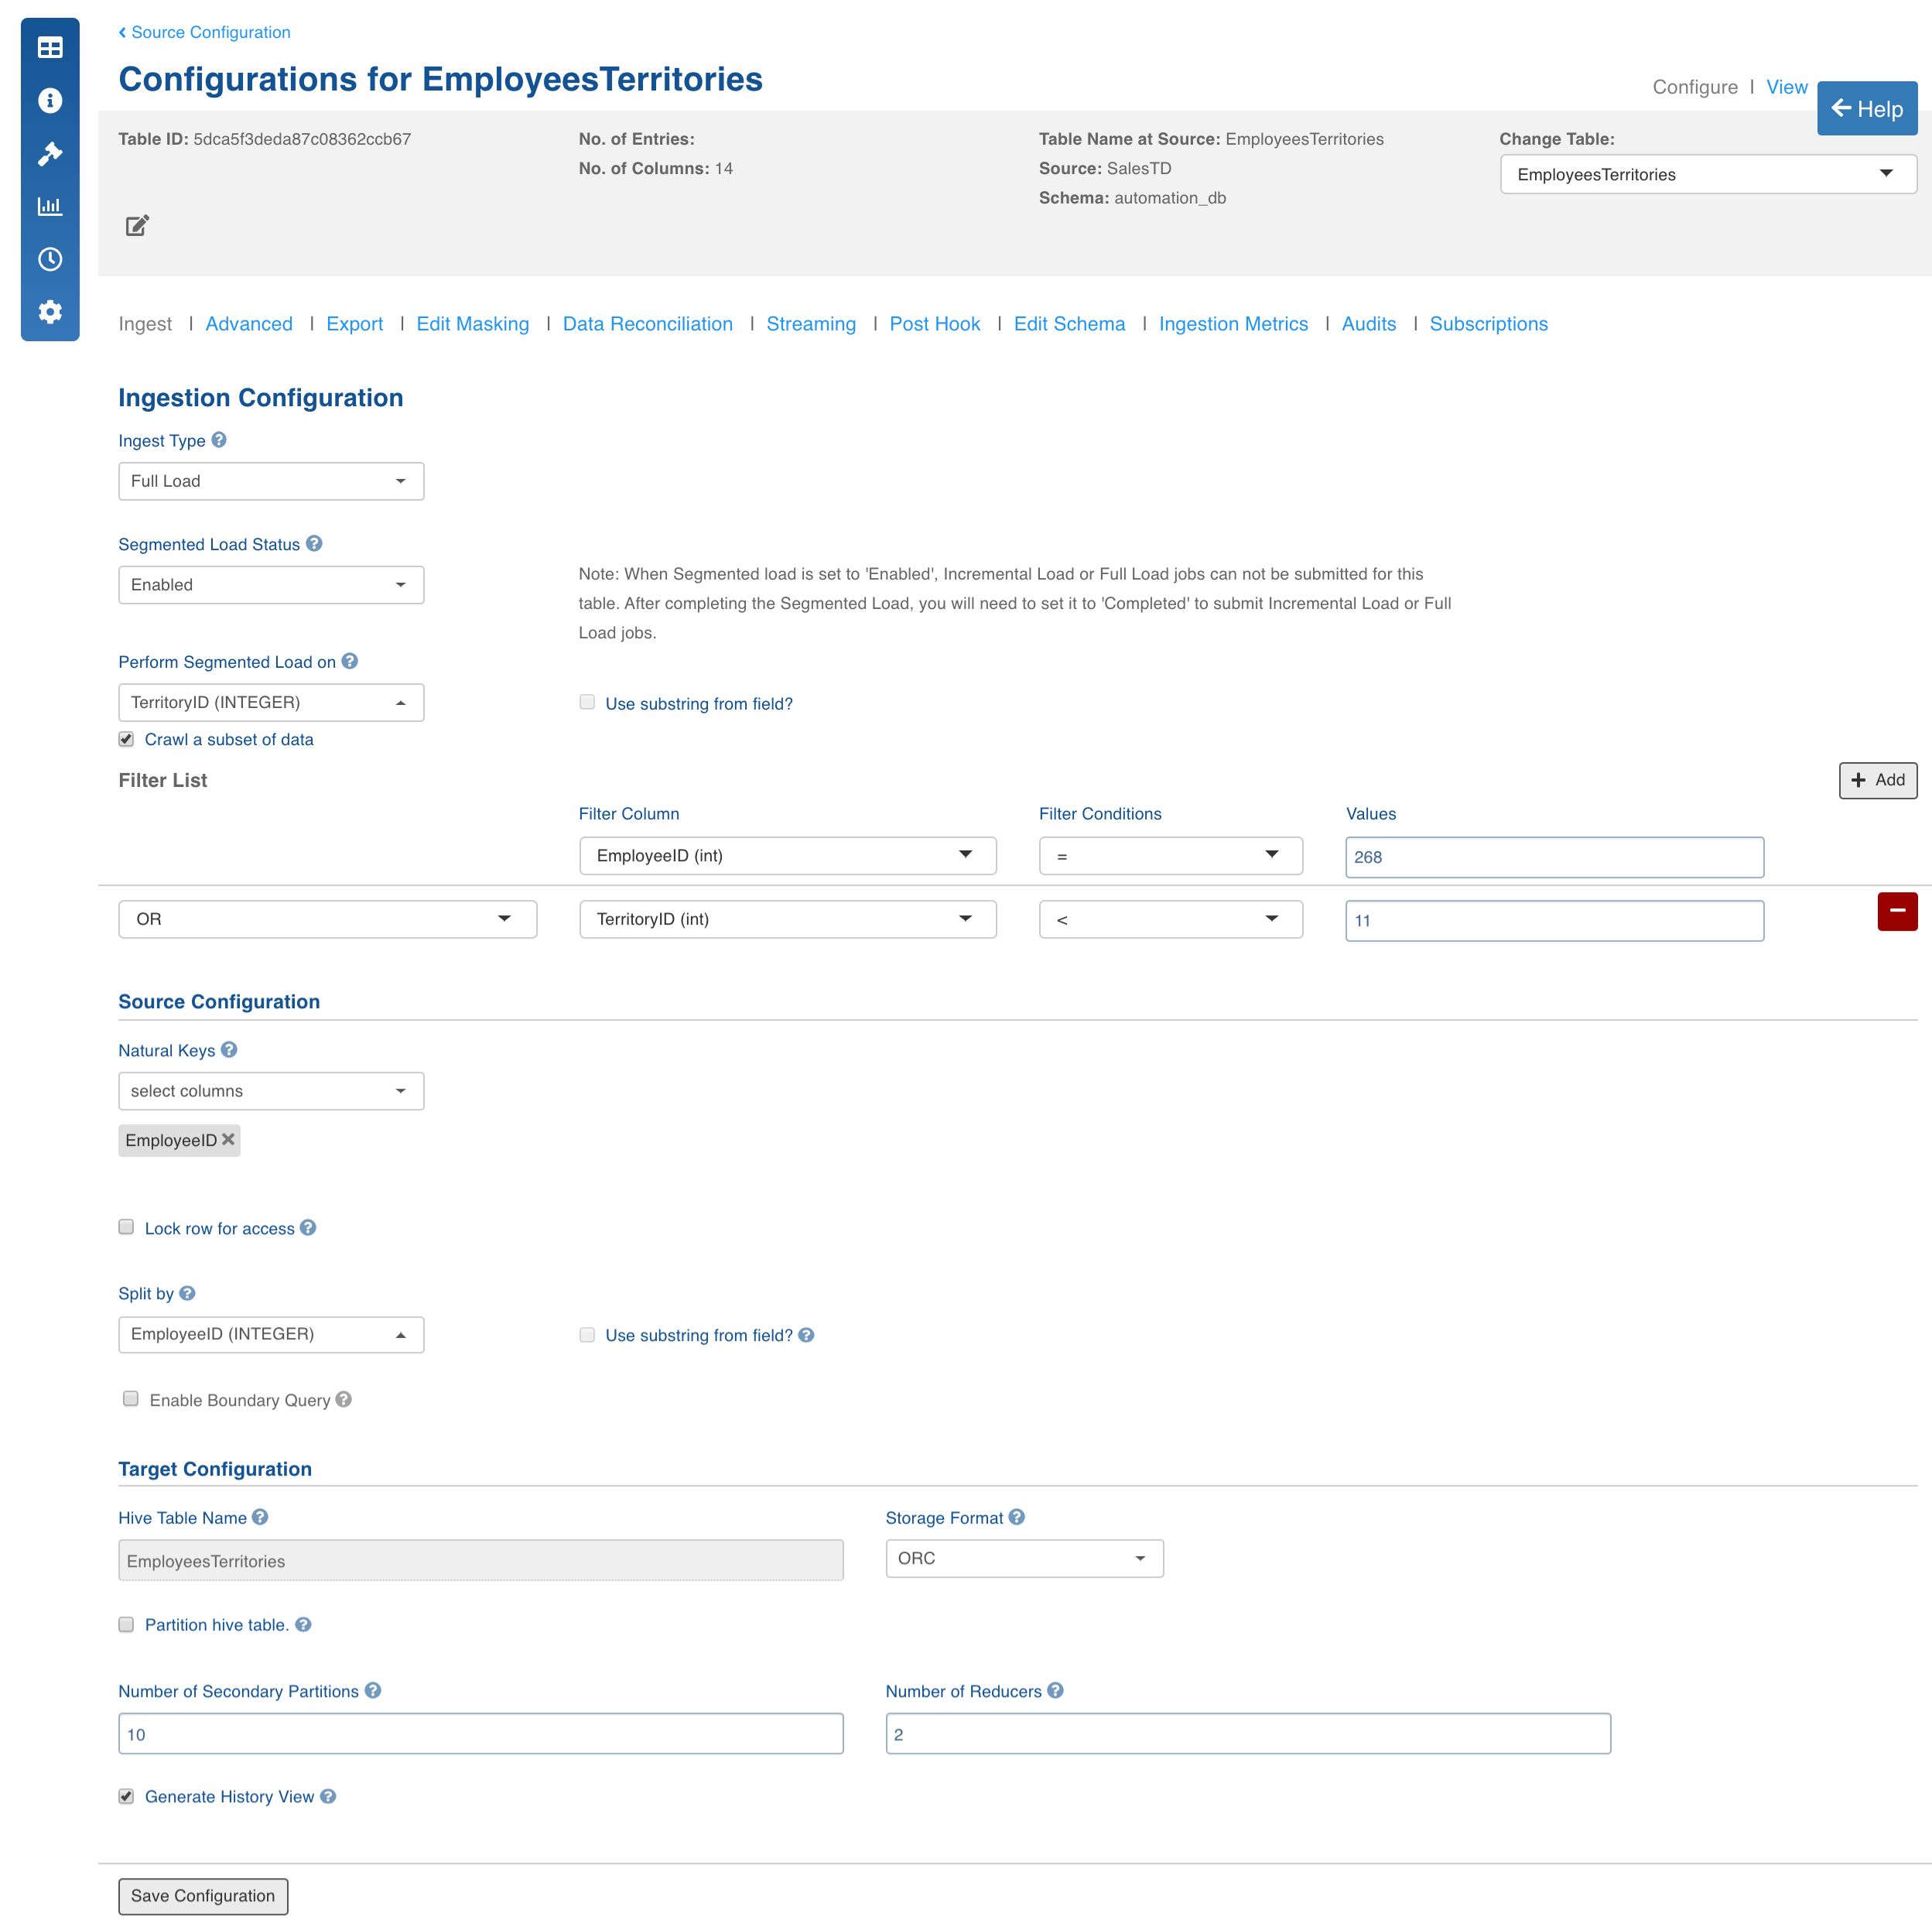Toggle Generate History View checkbox
The width and height of the screenshot is (1932, 1926).
coord(126,1796)
